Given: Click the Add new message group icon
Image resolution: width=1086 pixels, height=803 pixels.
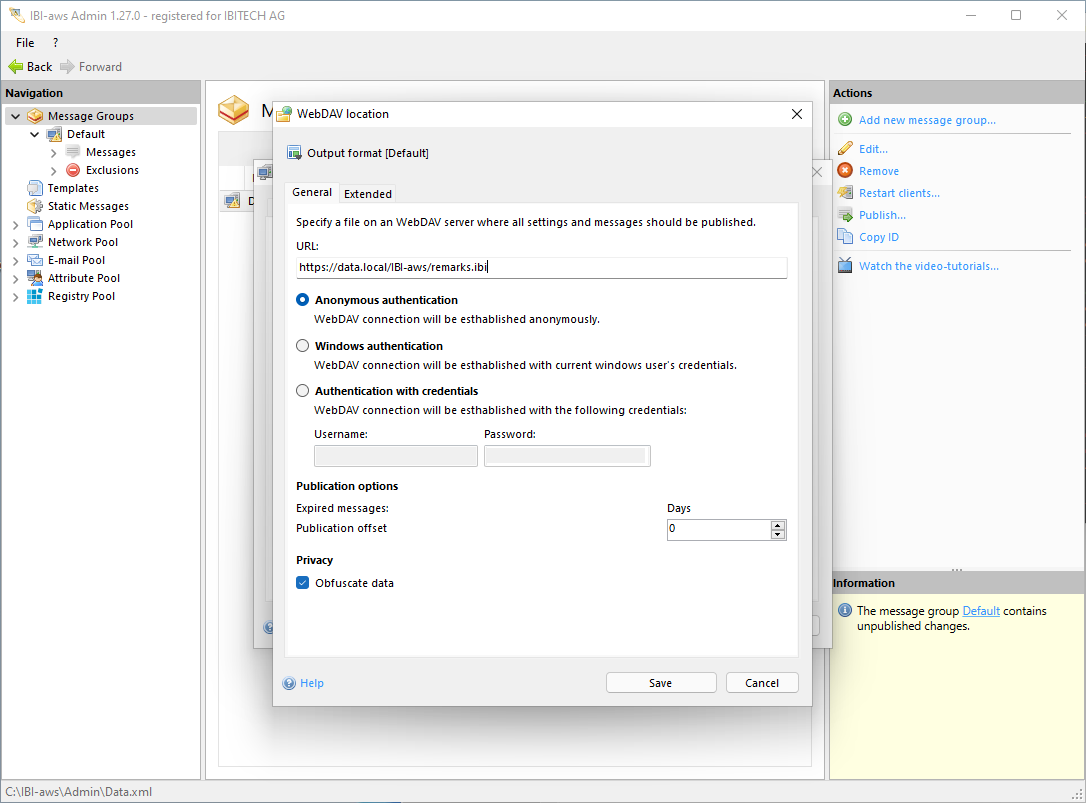Looking at the screenshot, I should 845,120.
